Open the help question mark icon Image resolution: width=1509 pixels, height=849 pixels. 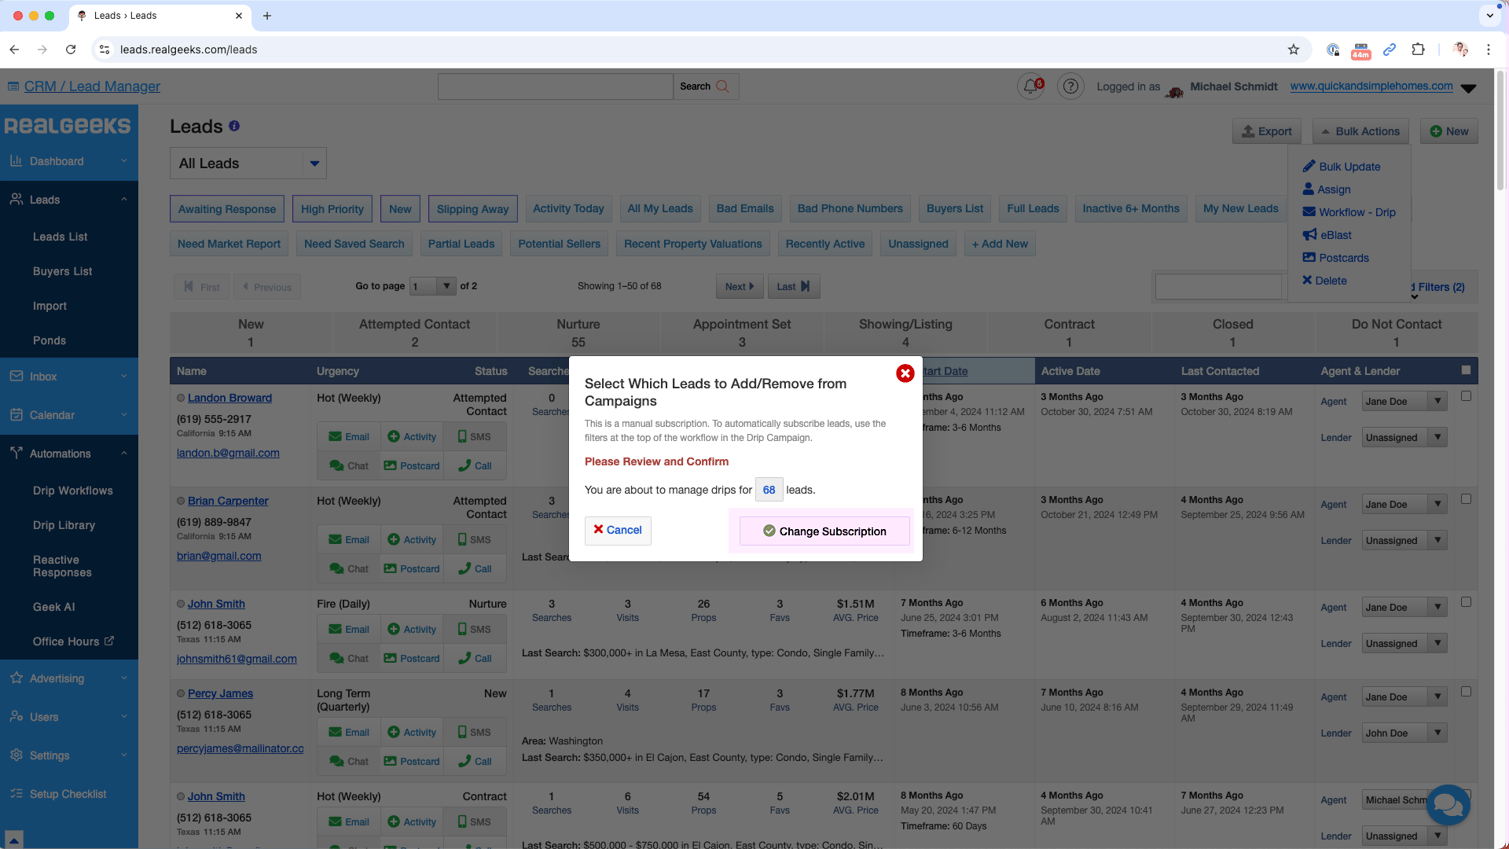pyautogui.click(x=1070, y=87)
